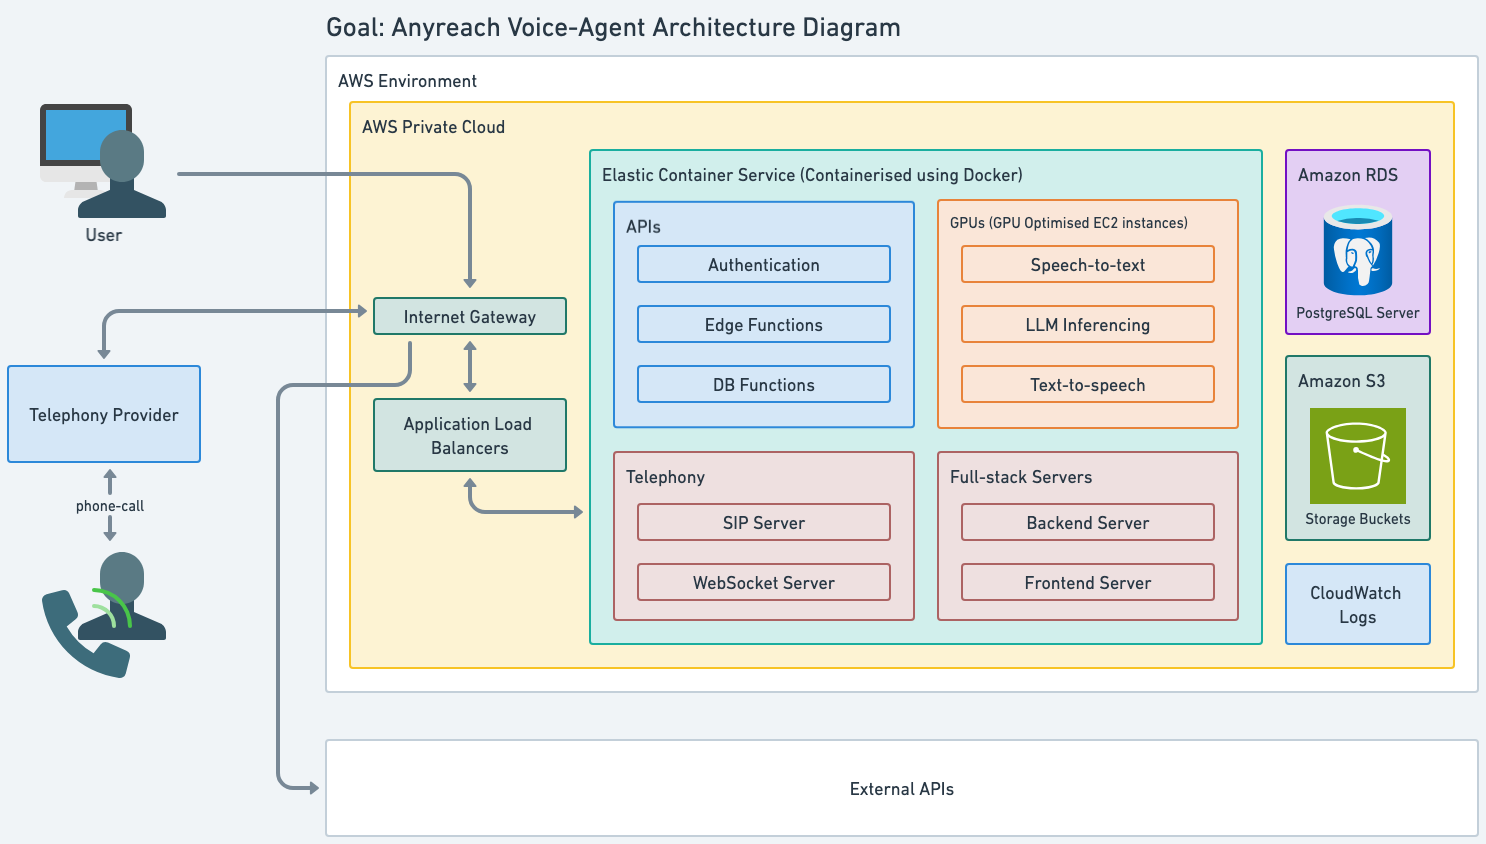This screenshot has height=844, width=1486.
Task: Click the phone caller icon
Action: (104, 614)
